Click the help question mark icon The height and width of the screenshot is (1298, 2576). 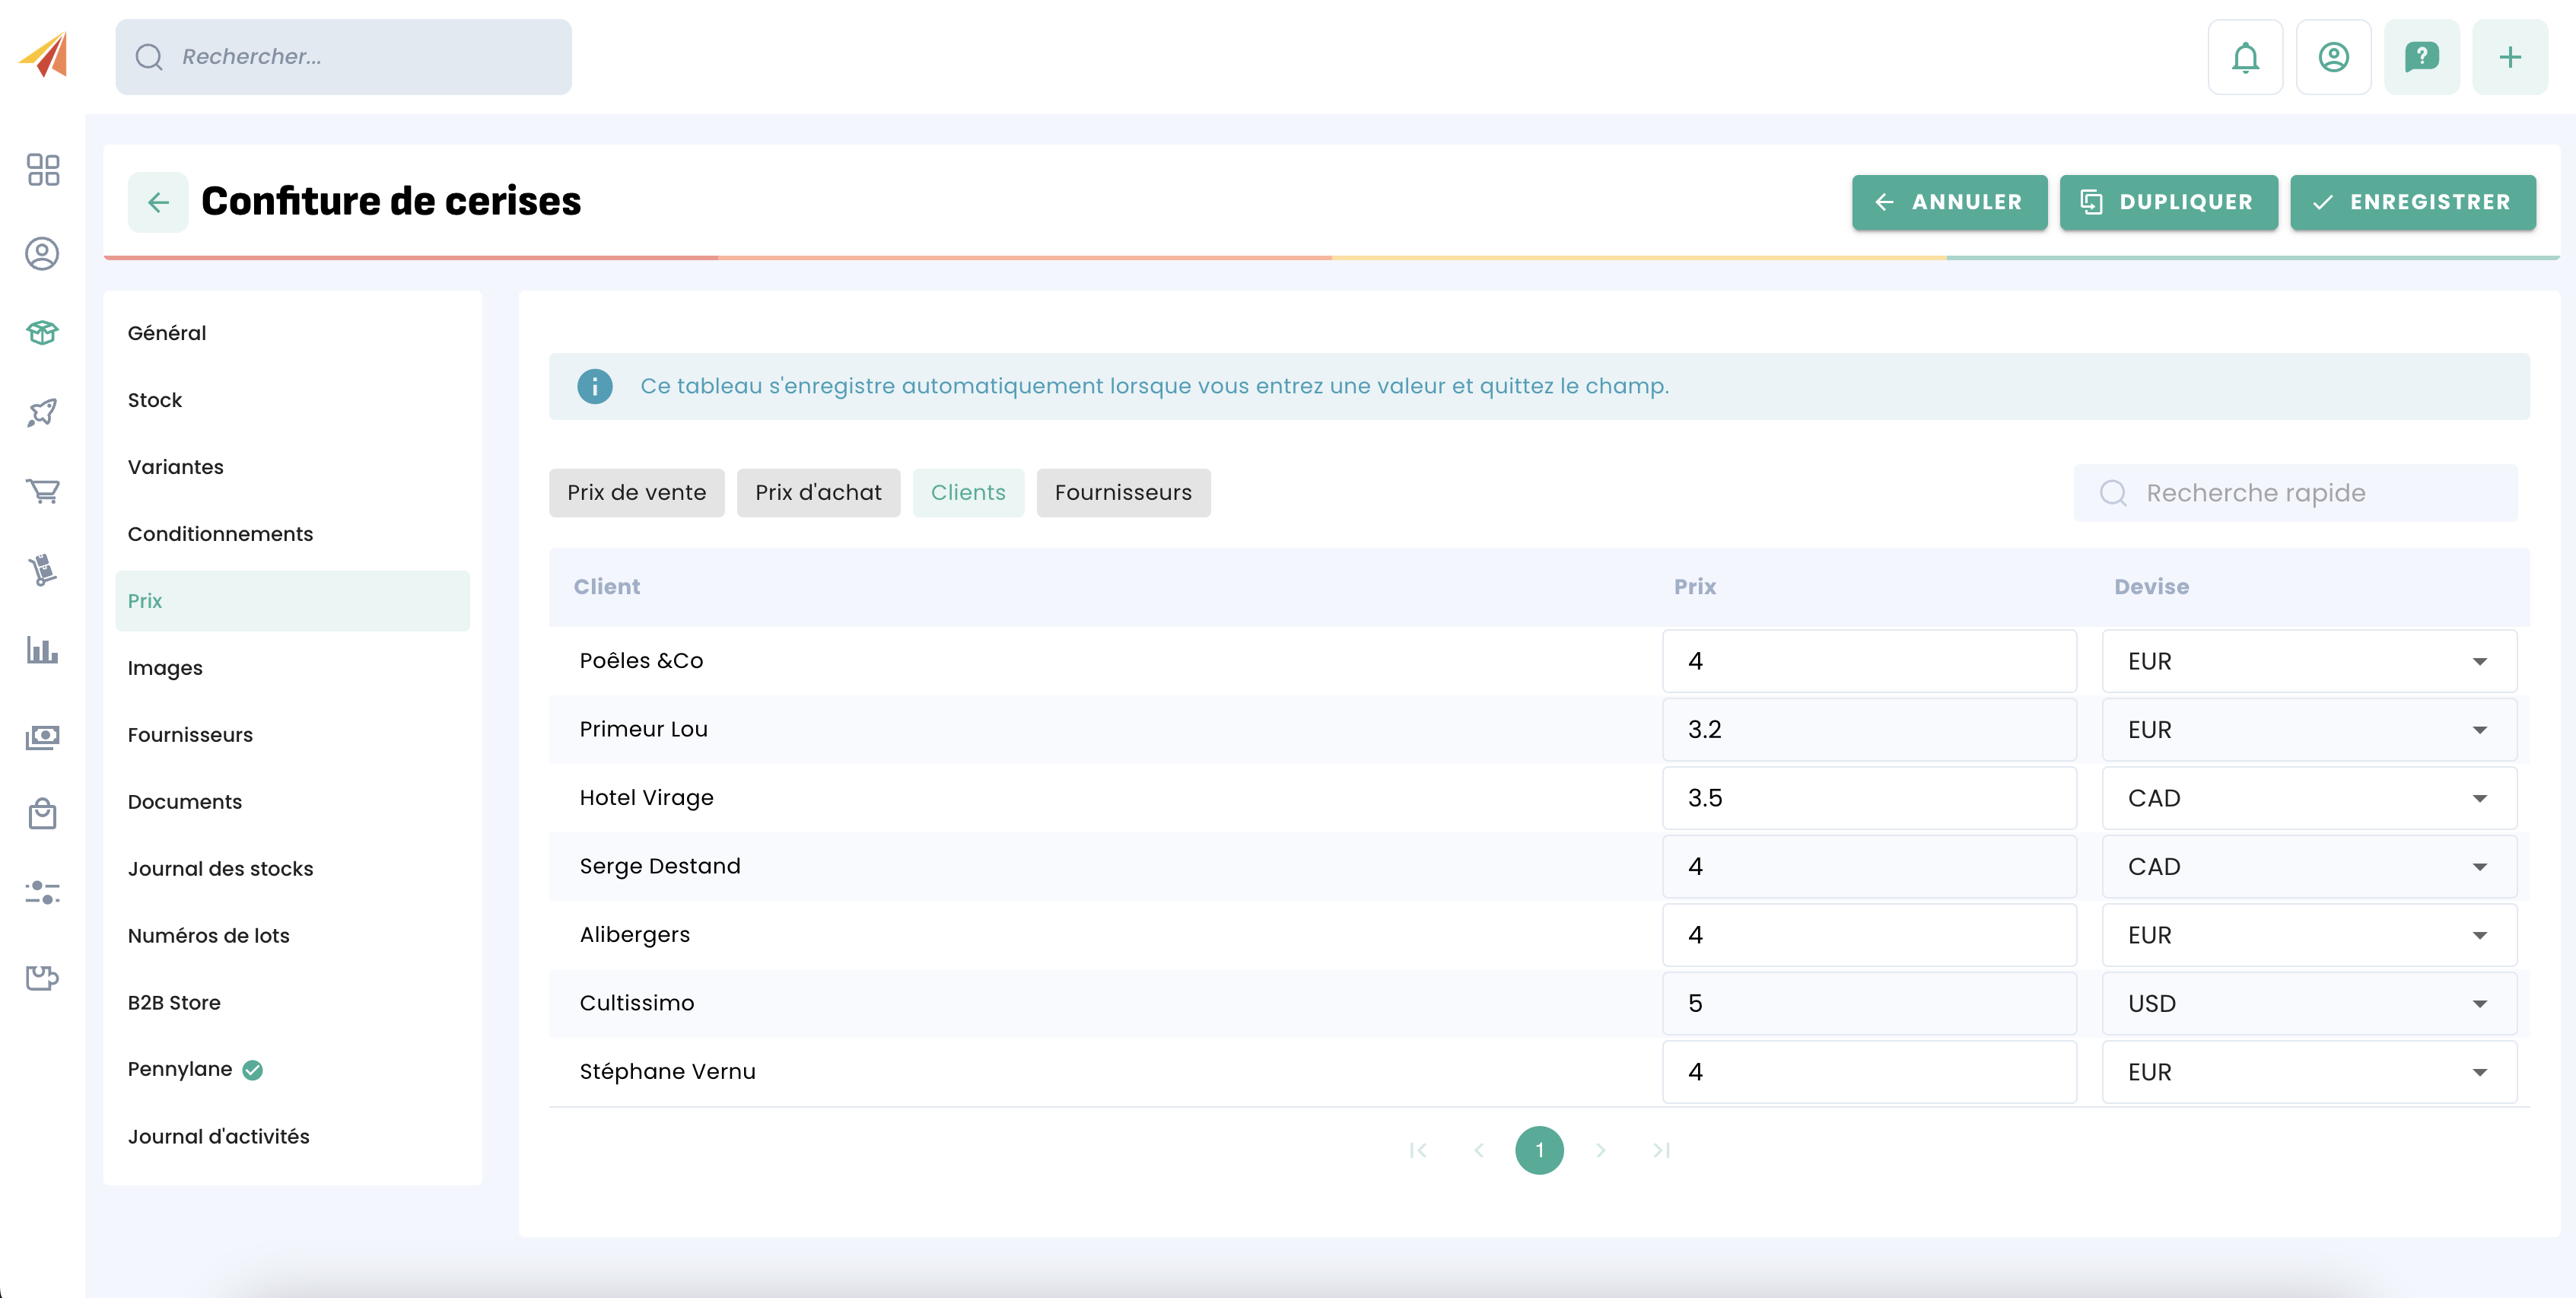[2421, 57]
